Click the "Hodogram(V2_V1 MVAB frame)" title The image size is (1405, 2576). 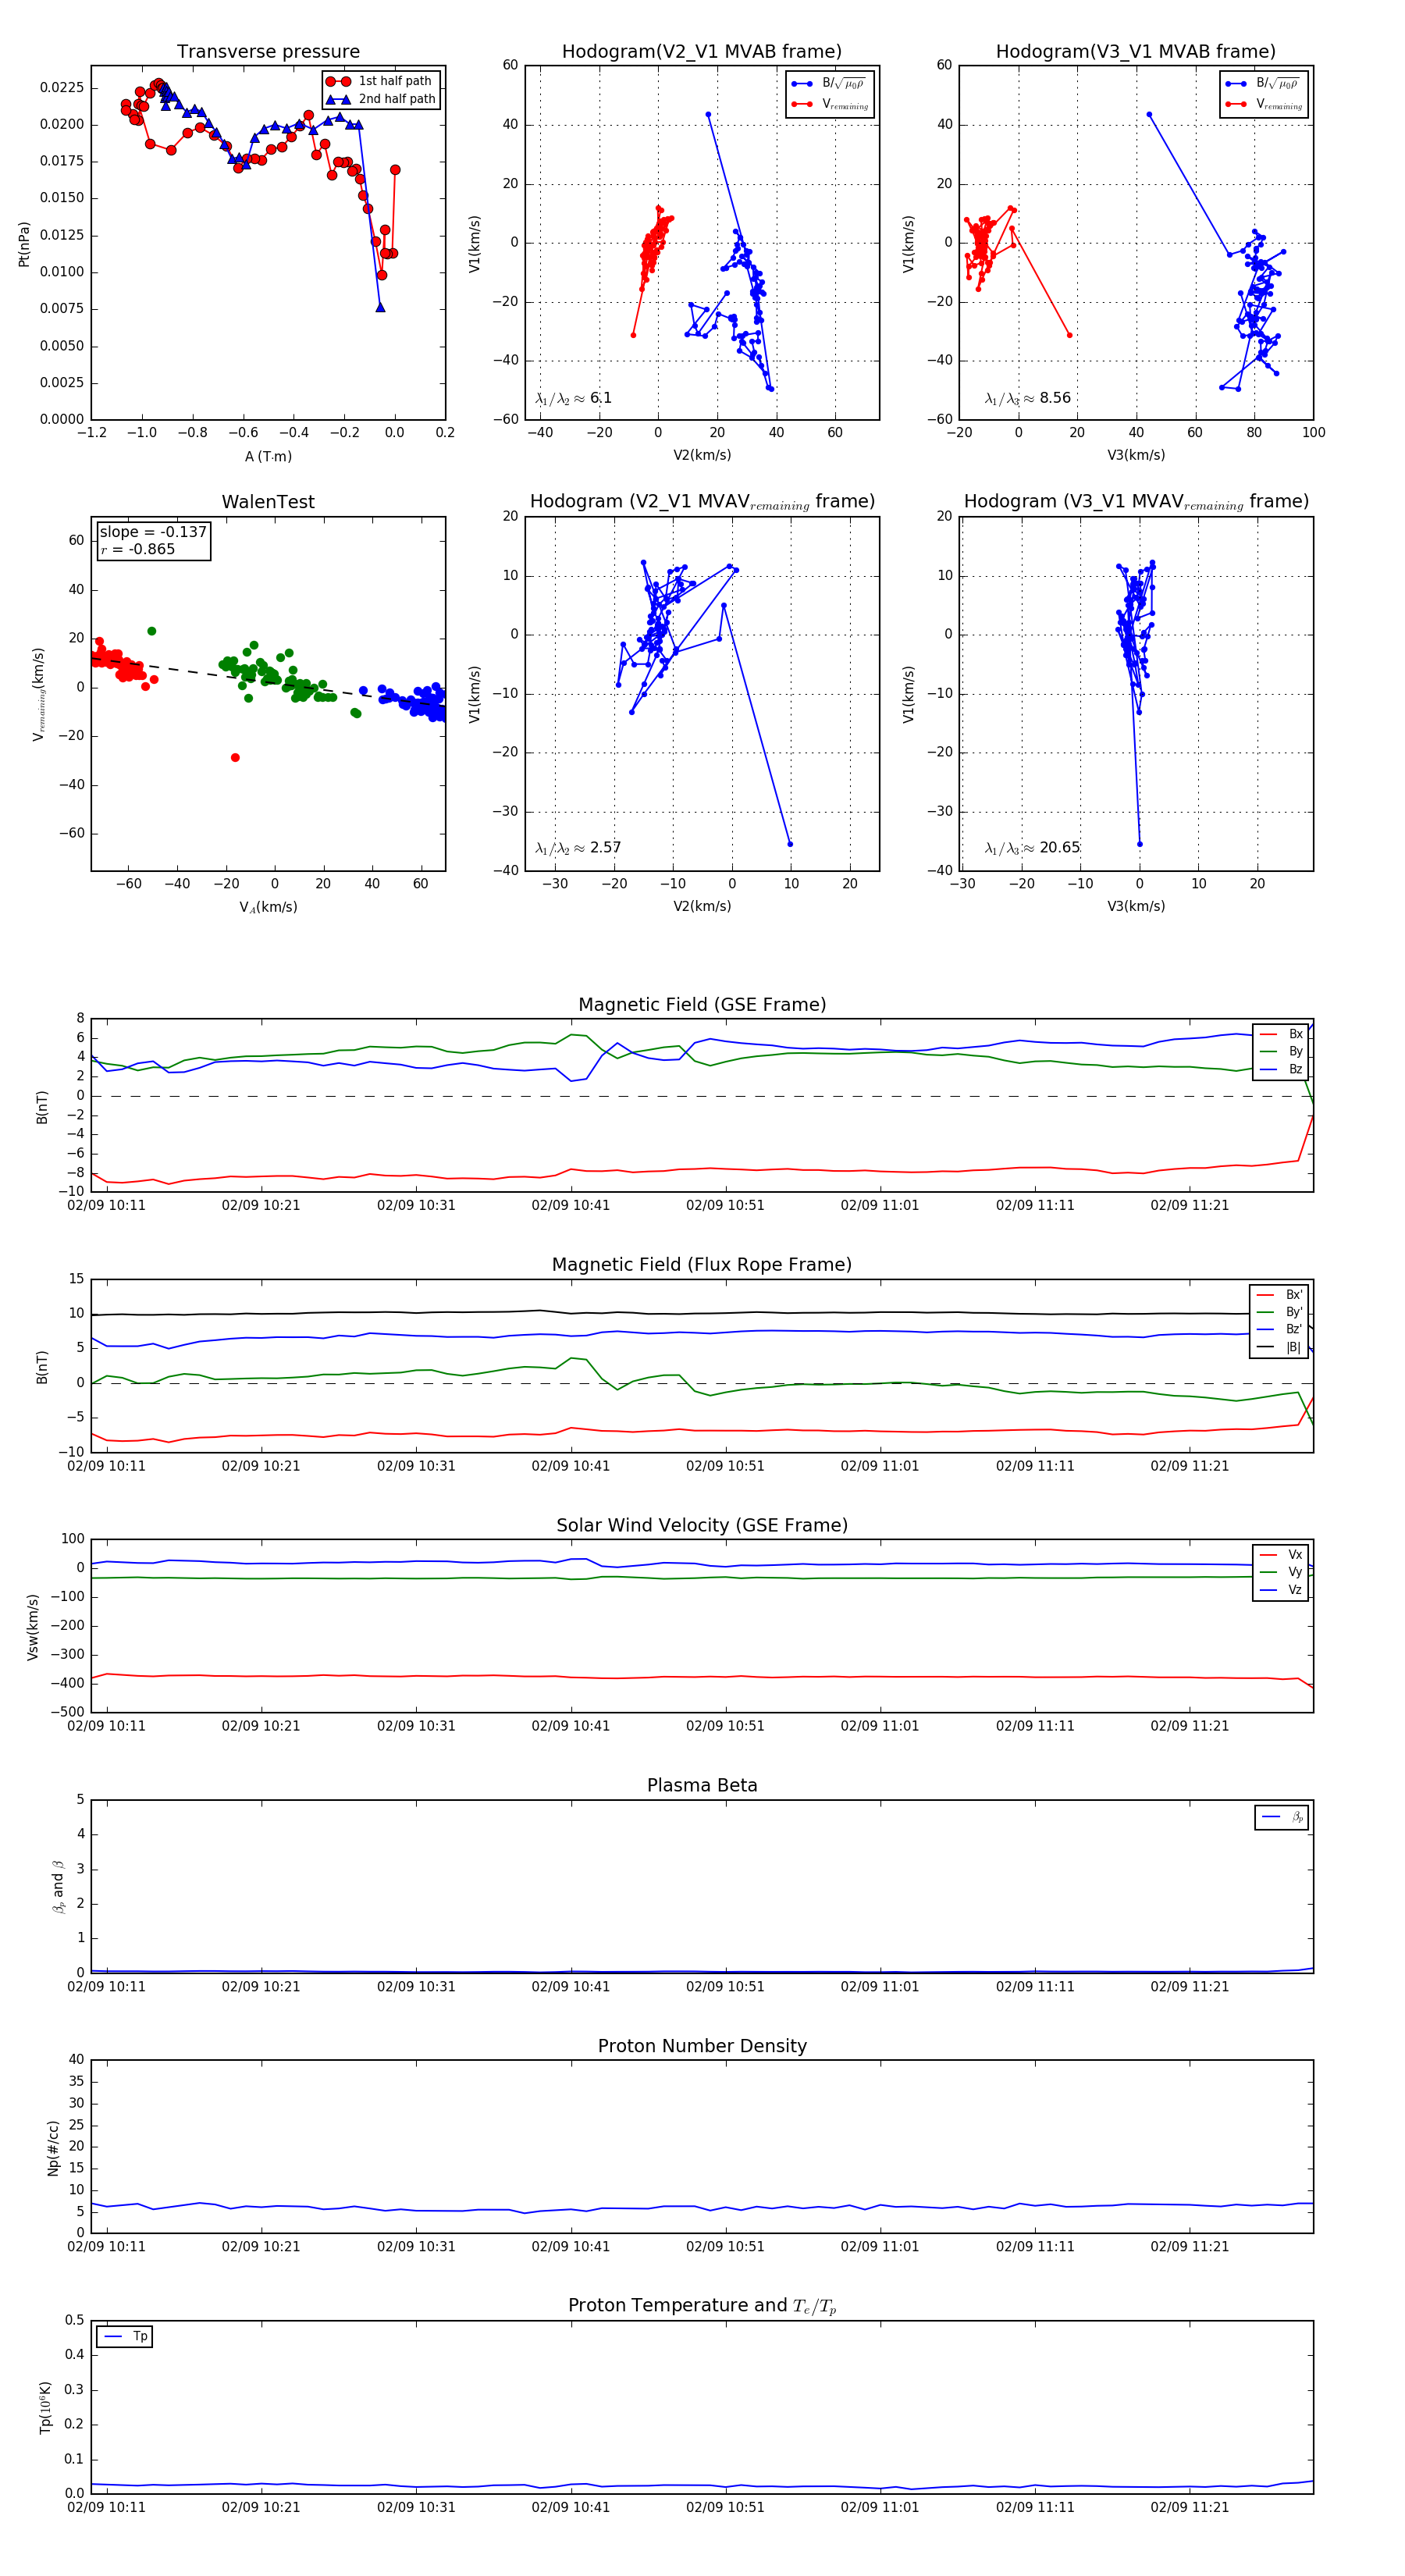[702, 52]
